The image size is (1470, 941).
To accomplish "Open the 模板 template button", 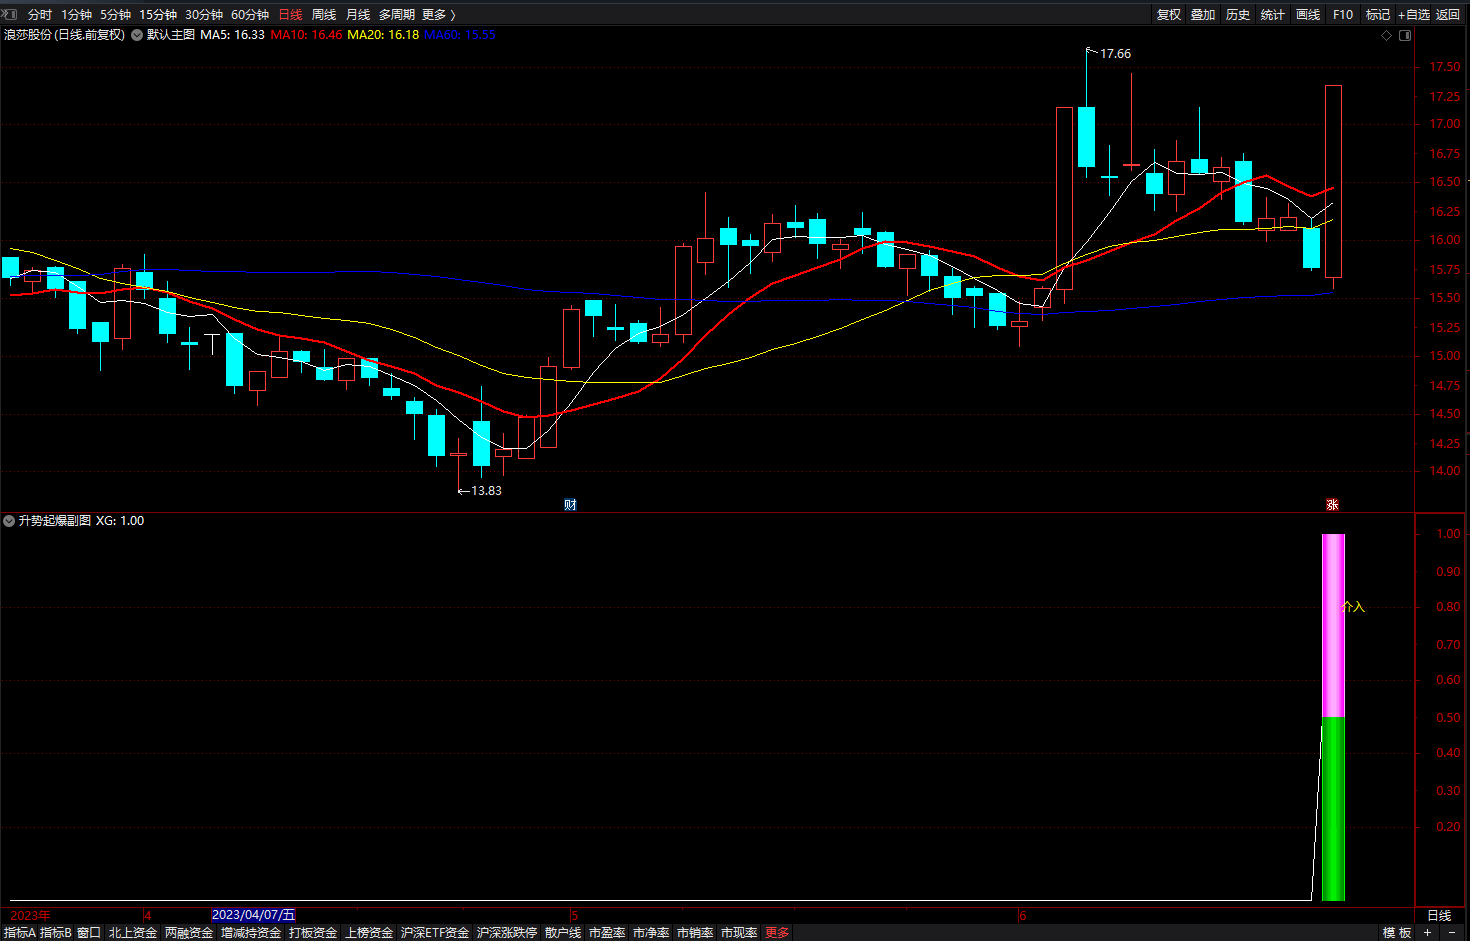I will pos(1397,933).
